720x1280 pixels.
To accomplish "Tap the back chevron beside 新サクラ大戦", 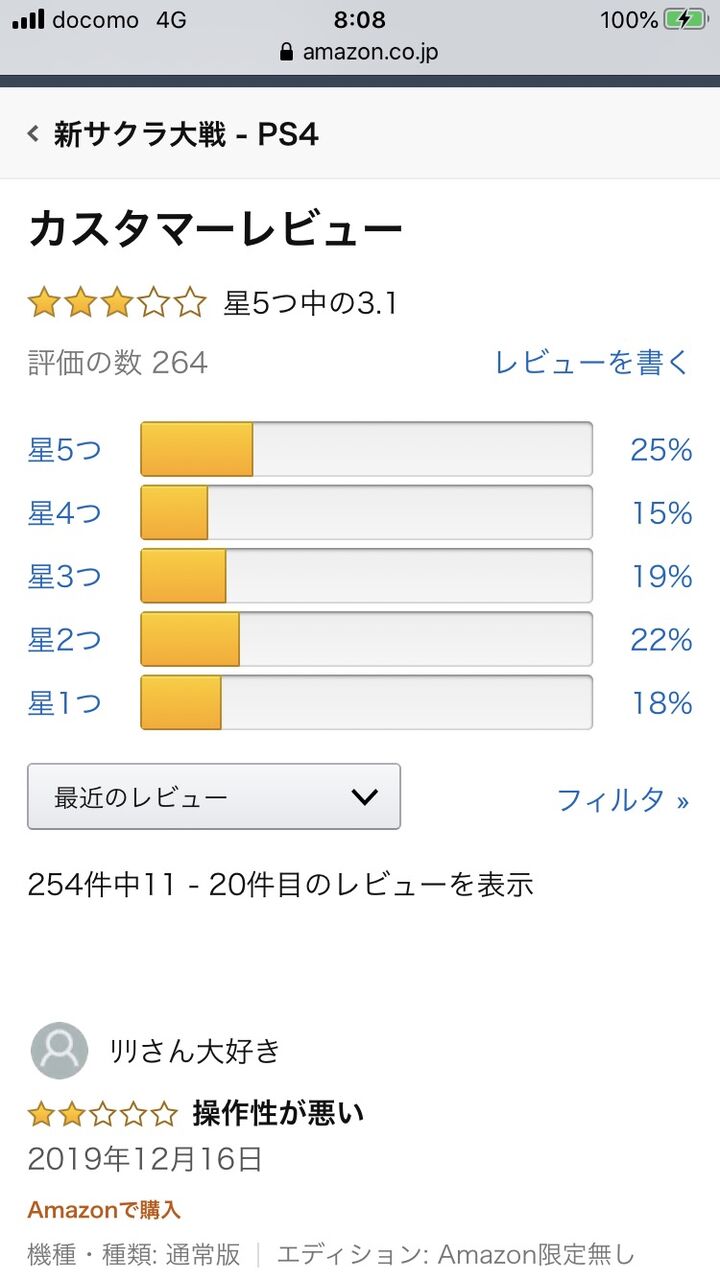I will 34,134.
